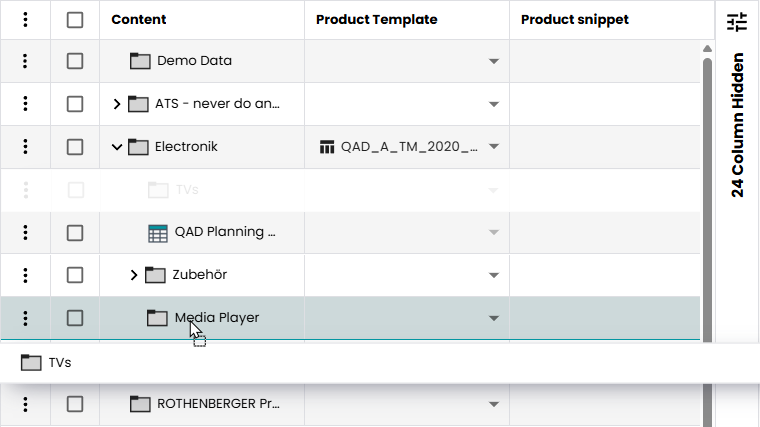Expand the ATS - never do an... folder

[x=117, y=104]
